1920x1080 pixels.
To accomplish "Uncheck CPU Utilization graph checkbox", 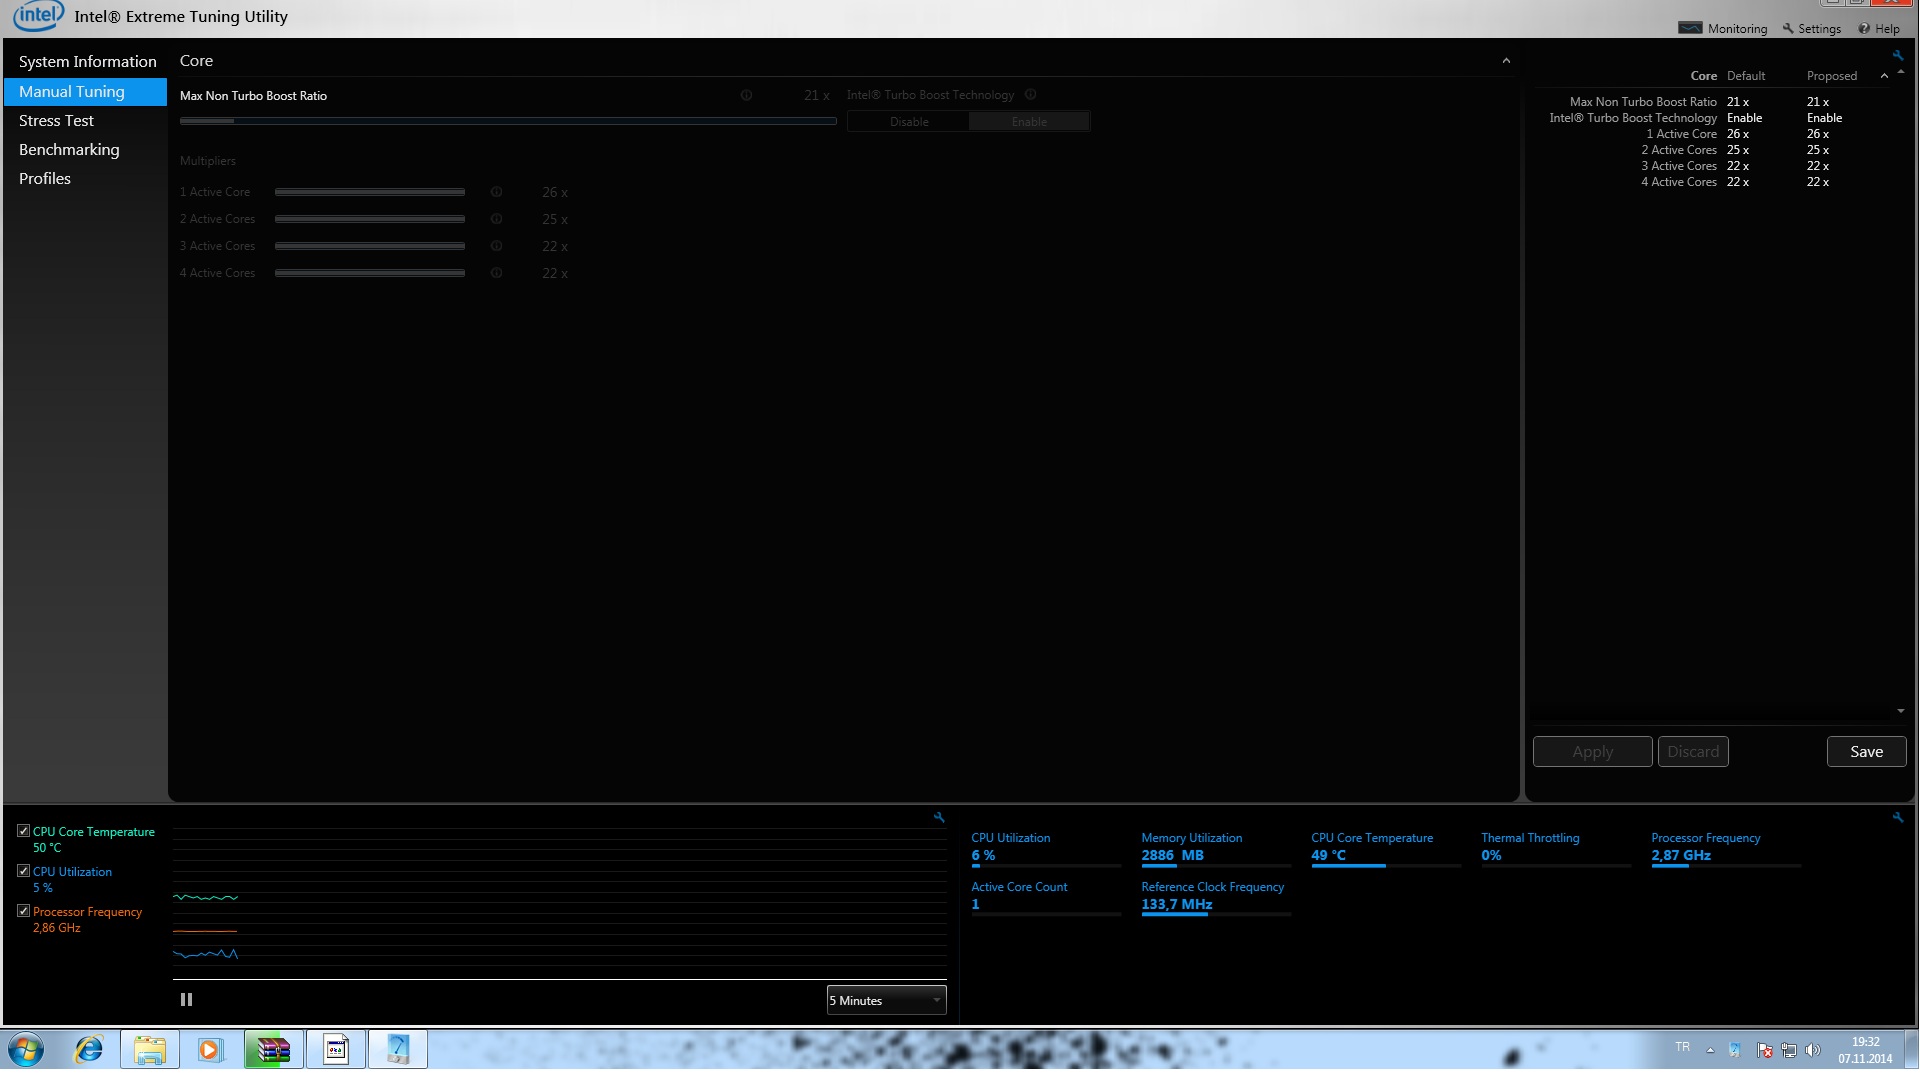I will 23,871.
